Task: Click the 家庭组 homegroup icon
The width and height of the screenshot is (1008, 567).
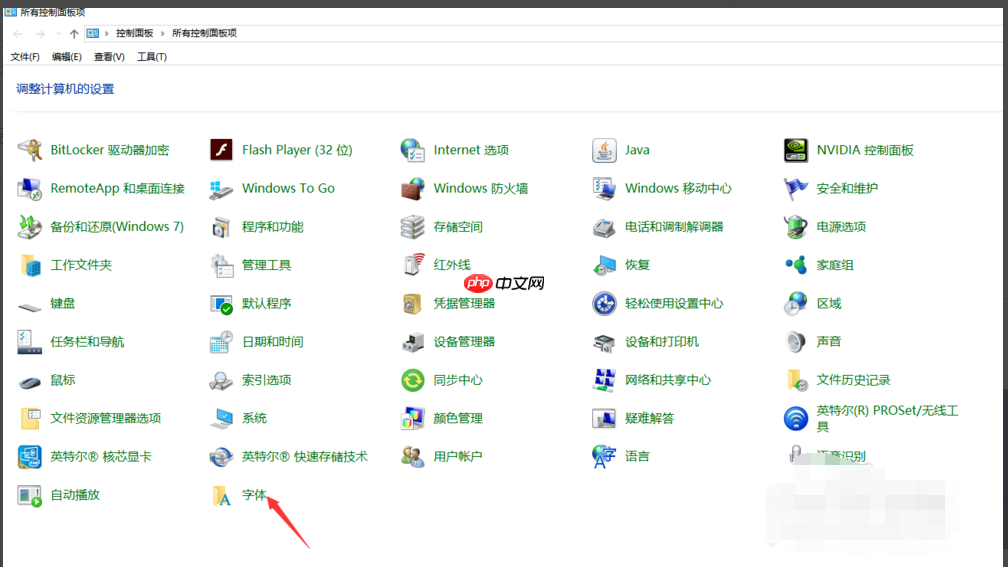Action: click(x=795, y=265)
